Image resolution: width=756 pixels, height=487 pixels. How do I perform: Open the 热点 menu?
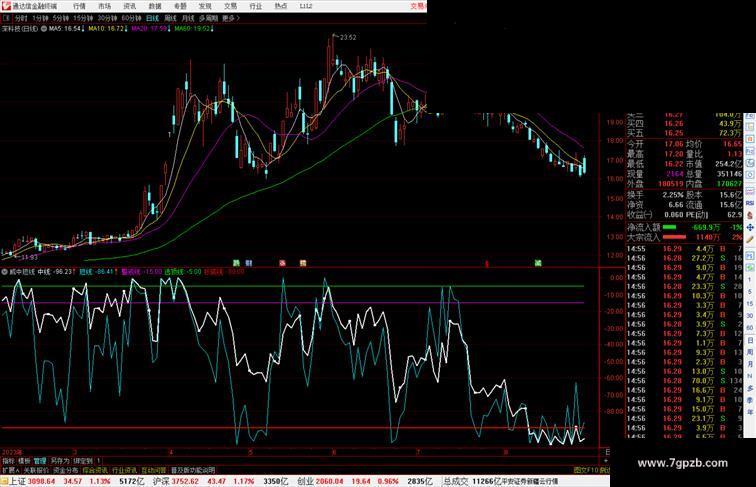click(x=280, y=6)
